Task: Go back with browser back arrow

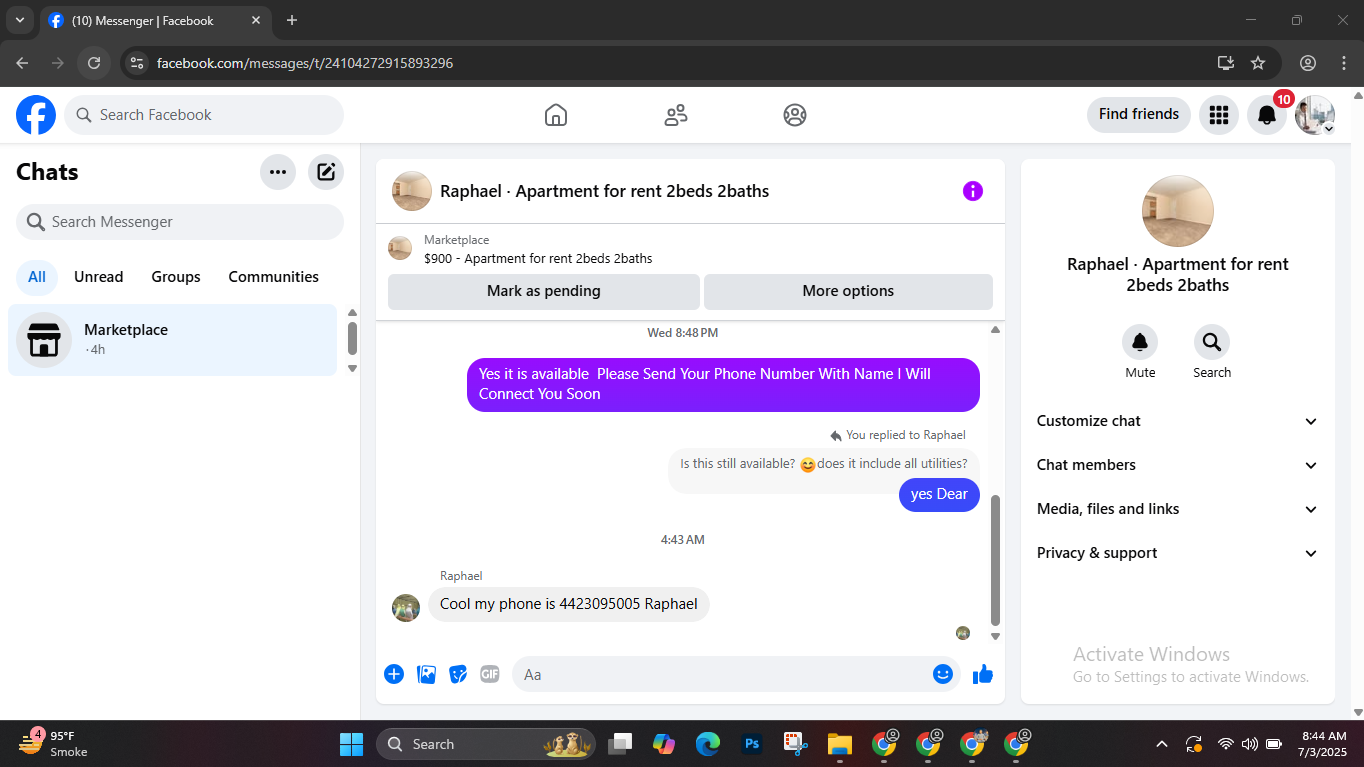Action: 22,63
